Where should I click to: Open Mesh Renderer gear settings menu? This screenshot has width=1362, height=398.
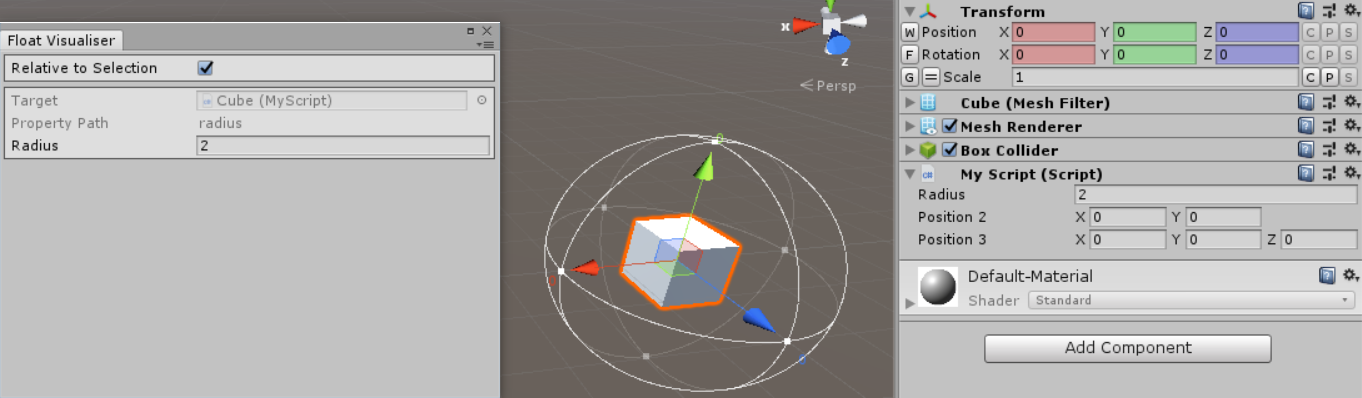click(x=1351, y=126)
